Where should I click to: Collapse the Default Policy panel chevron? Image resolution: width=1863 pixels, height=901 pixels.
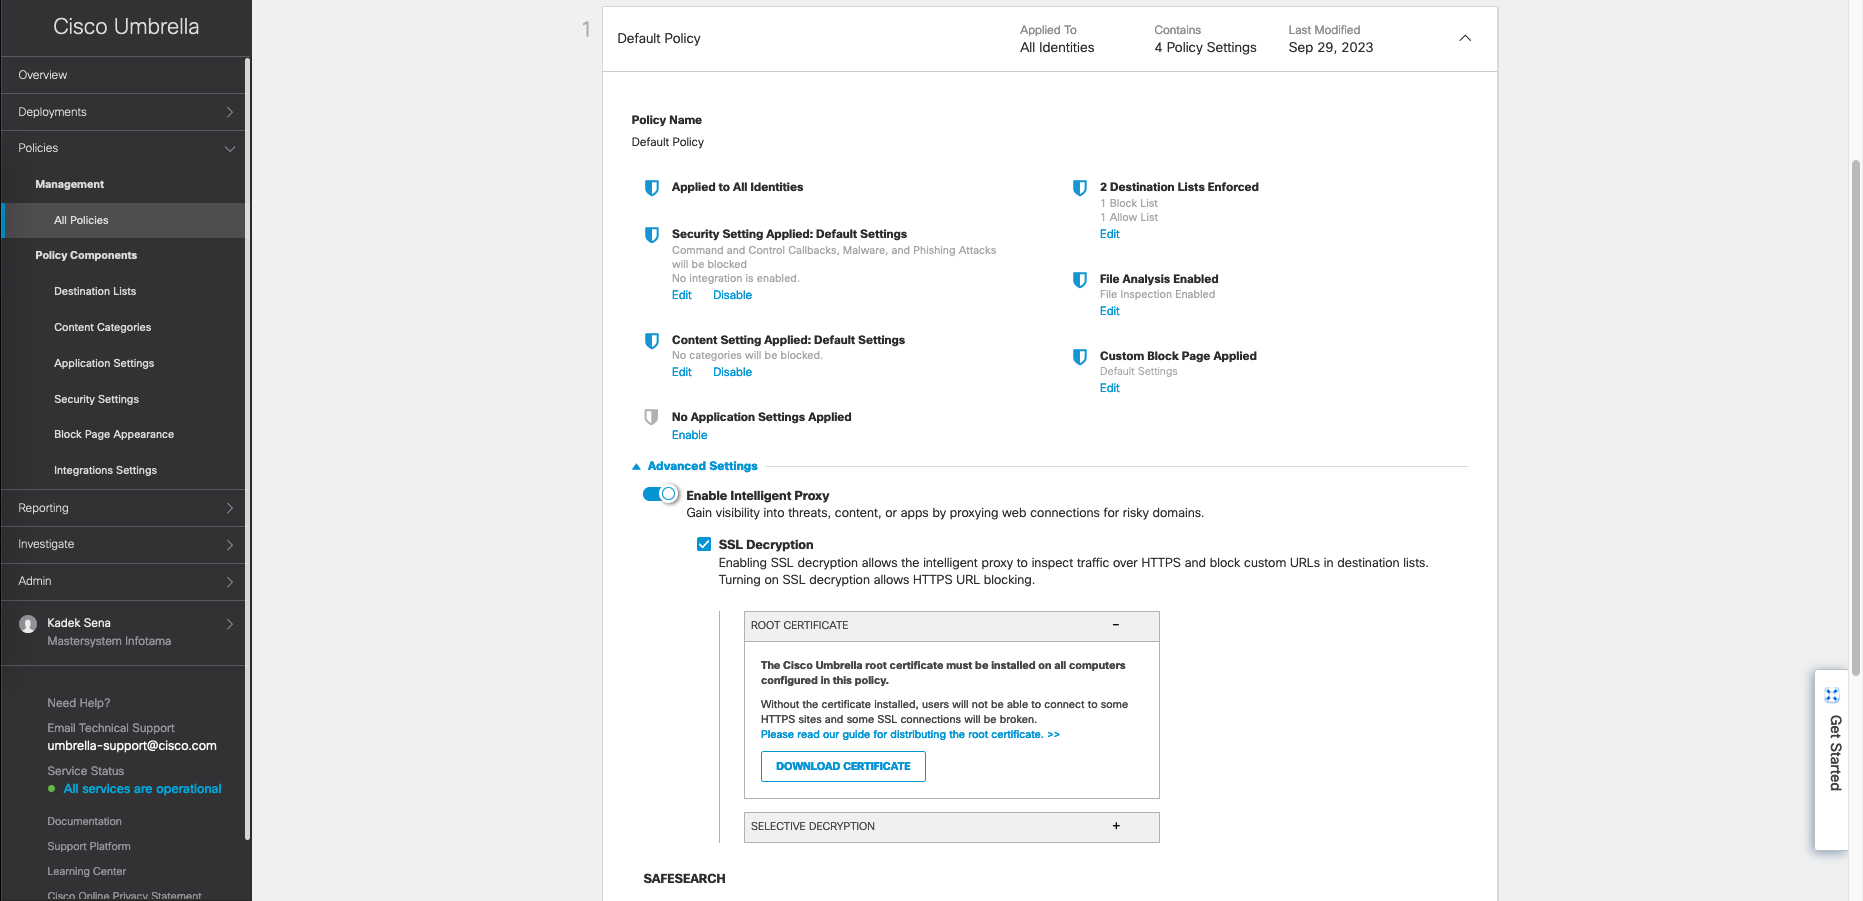[x=1464, y=38]
